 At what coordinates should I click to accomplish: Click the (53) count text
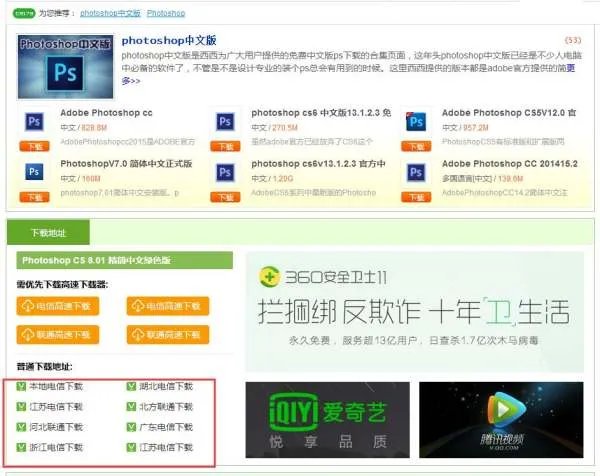(573, 40)
